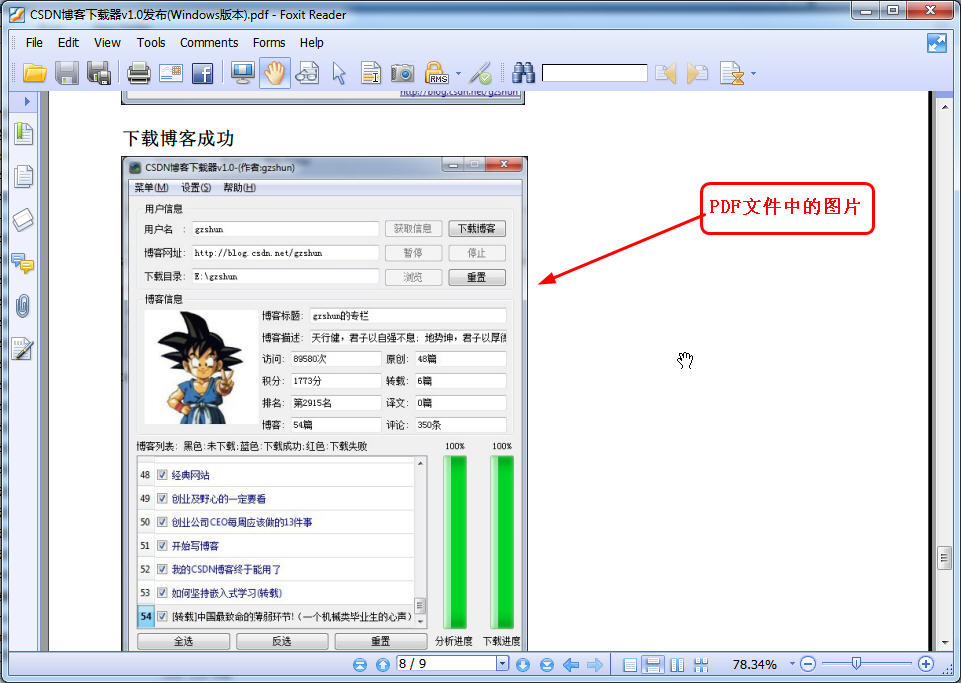Screen dimensions: 961x683
Task: Open the Signatures panel in the sidebar
Action: (x=23, y=349)
